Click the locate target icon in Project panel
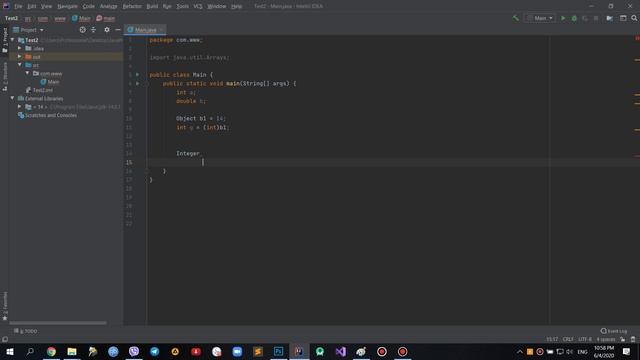Screen dimensions: 640x360 tap(83, 30)
